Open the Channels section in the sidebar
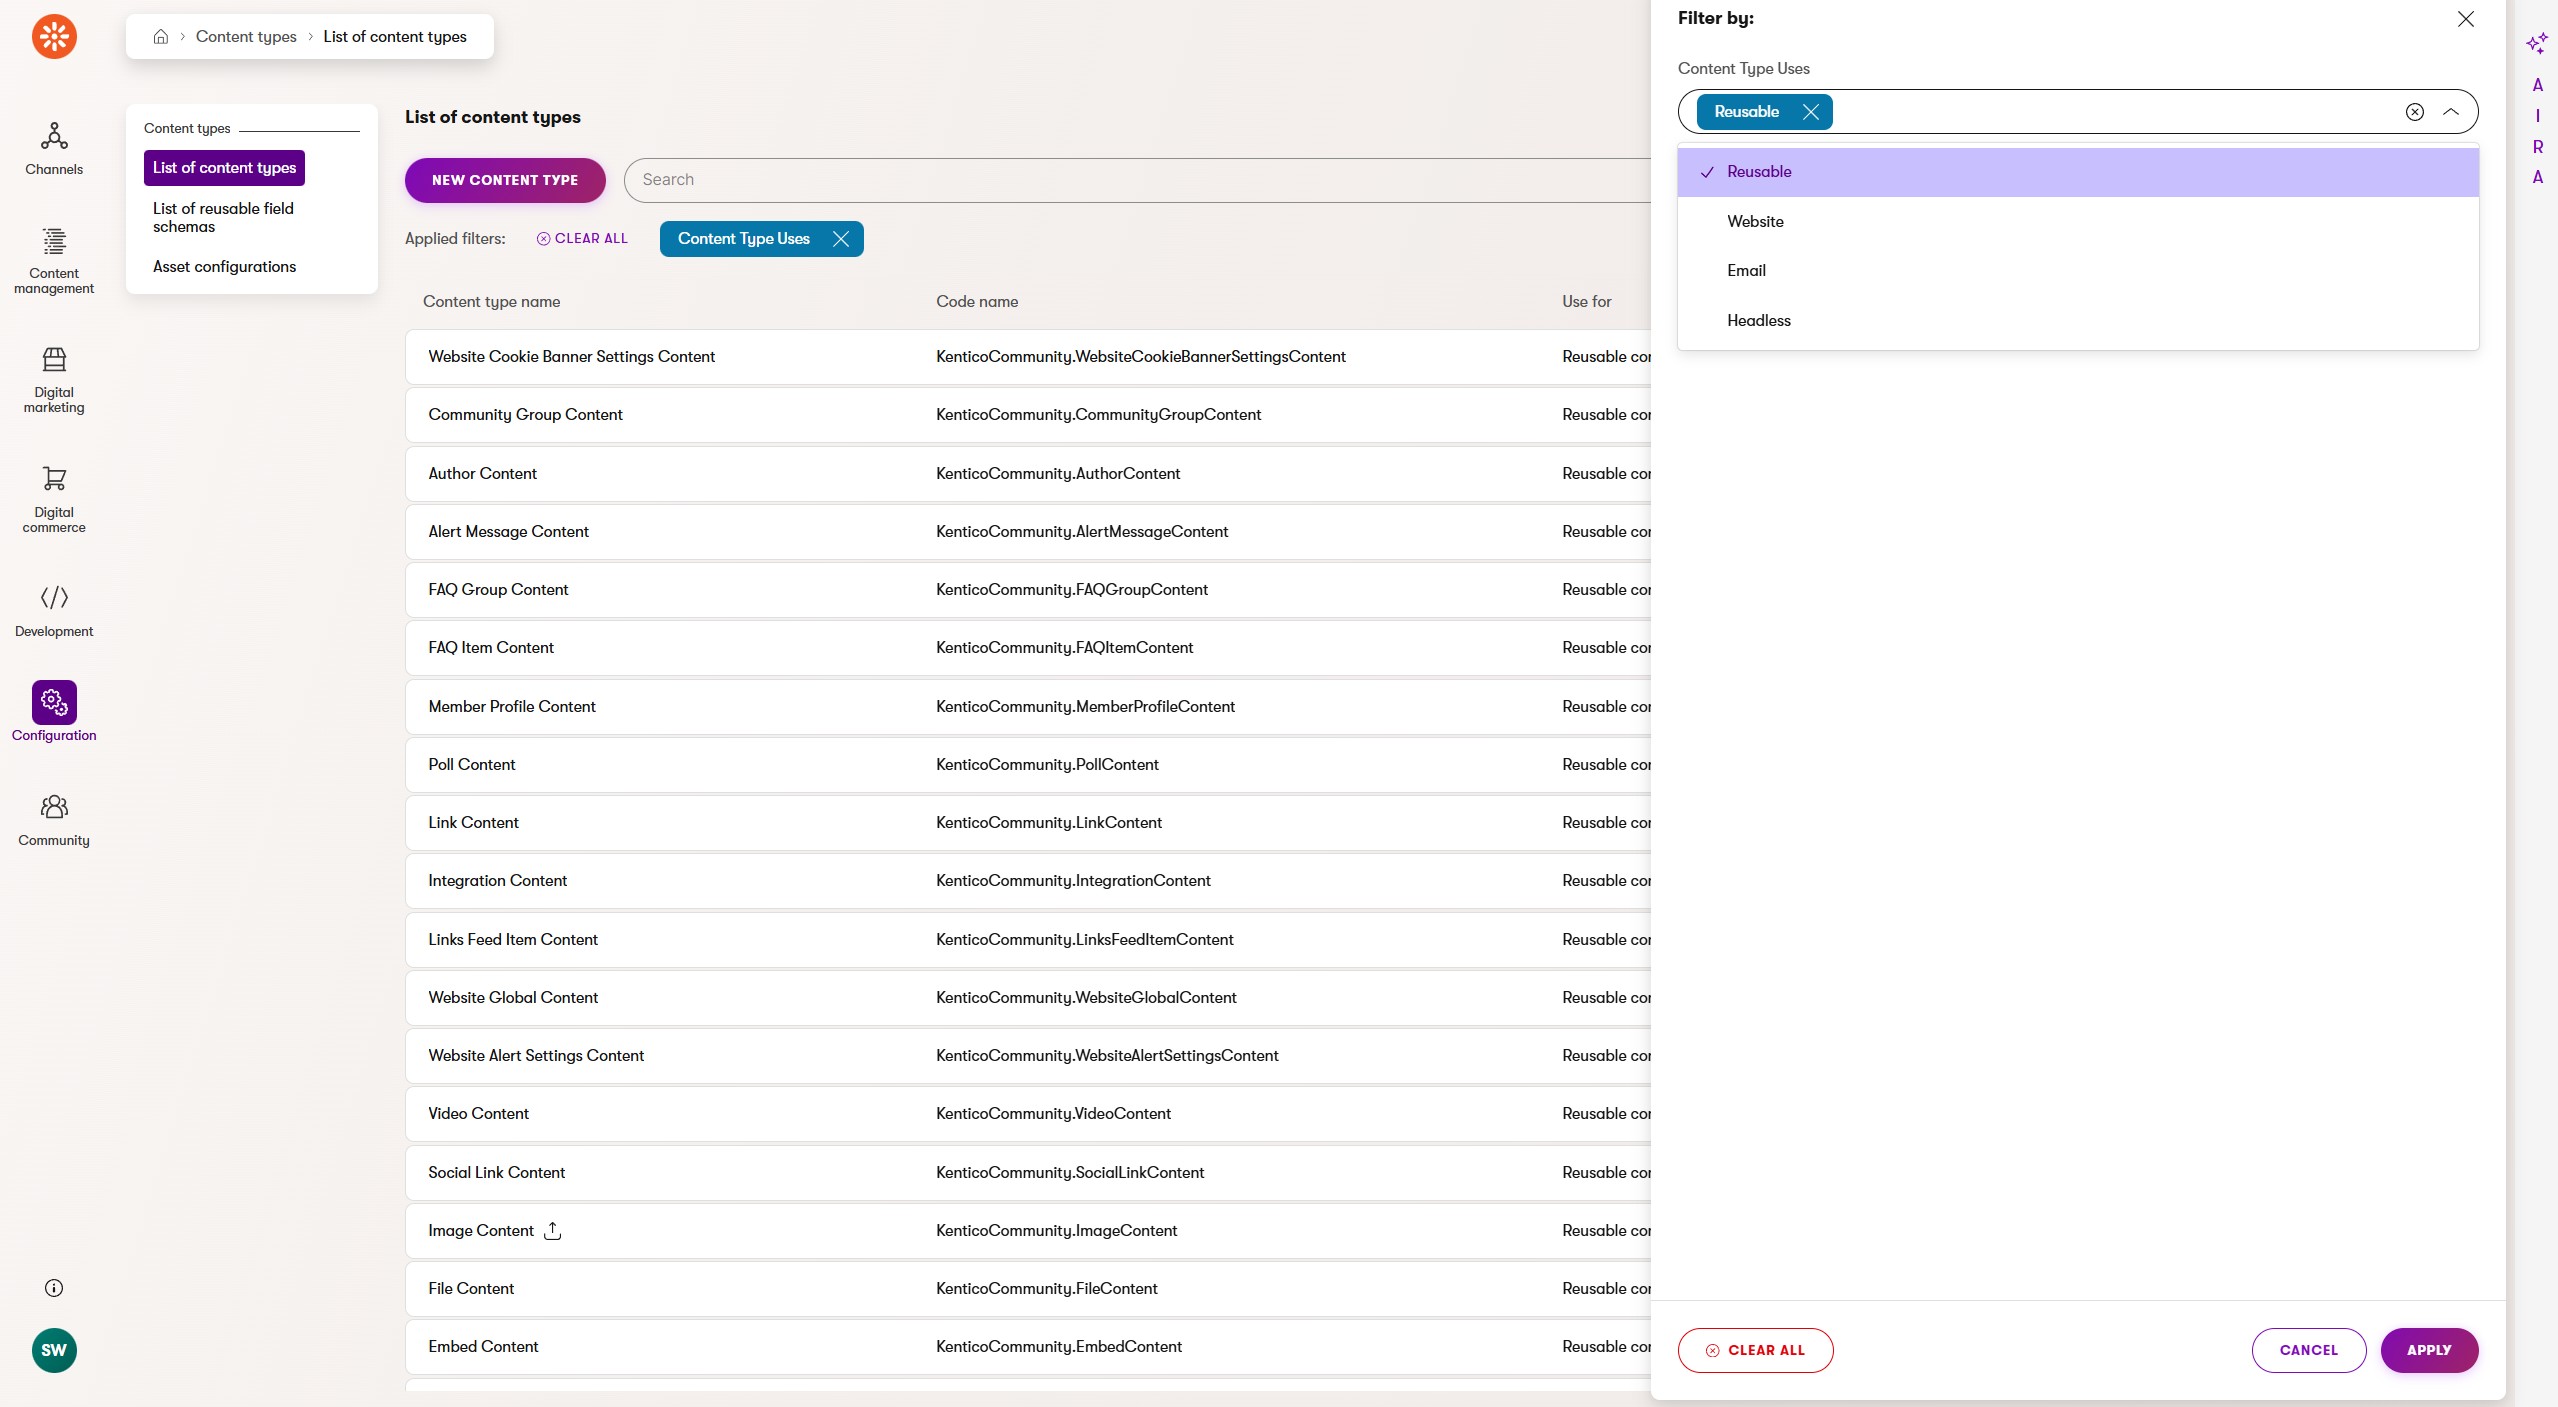 [54, 149]
